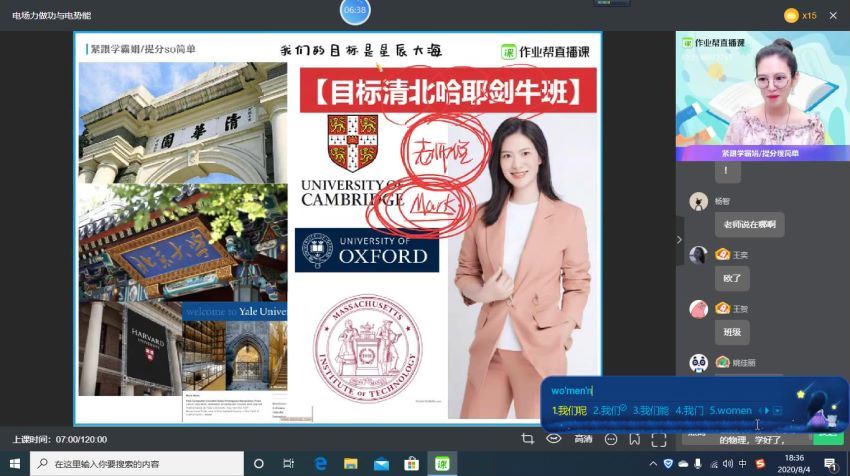Open the clock showing 18:36 2020/8/4
Image resolution: width=850 pixels, height=476 pixels.
pyautogui.click(x=794, y=464)
